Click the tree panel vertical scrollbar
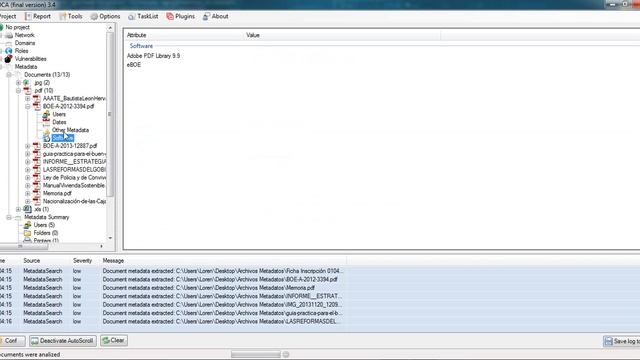The width and height of the screenshot is (640, 360). tap(110, 114)
